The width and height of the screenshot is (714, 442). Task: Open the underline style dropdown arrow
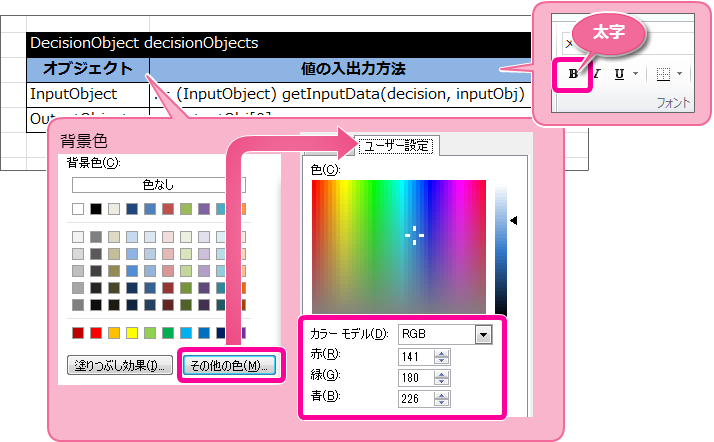click(x=635, y=74)
